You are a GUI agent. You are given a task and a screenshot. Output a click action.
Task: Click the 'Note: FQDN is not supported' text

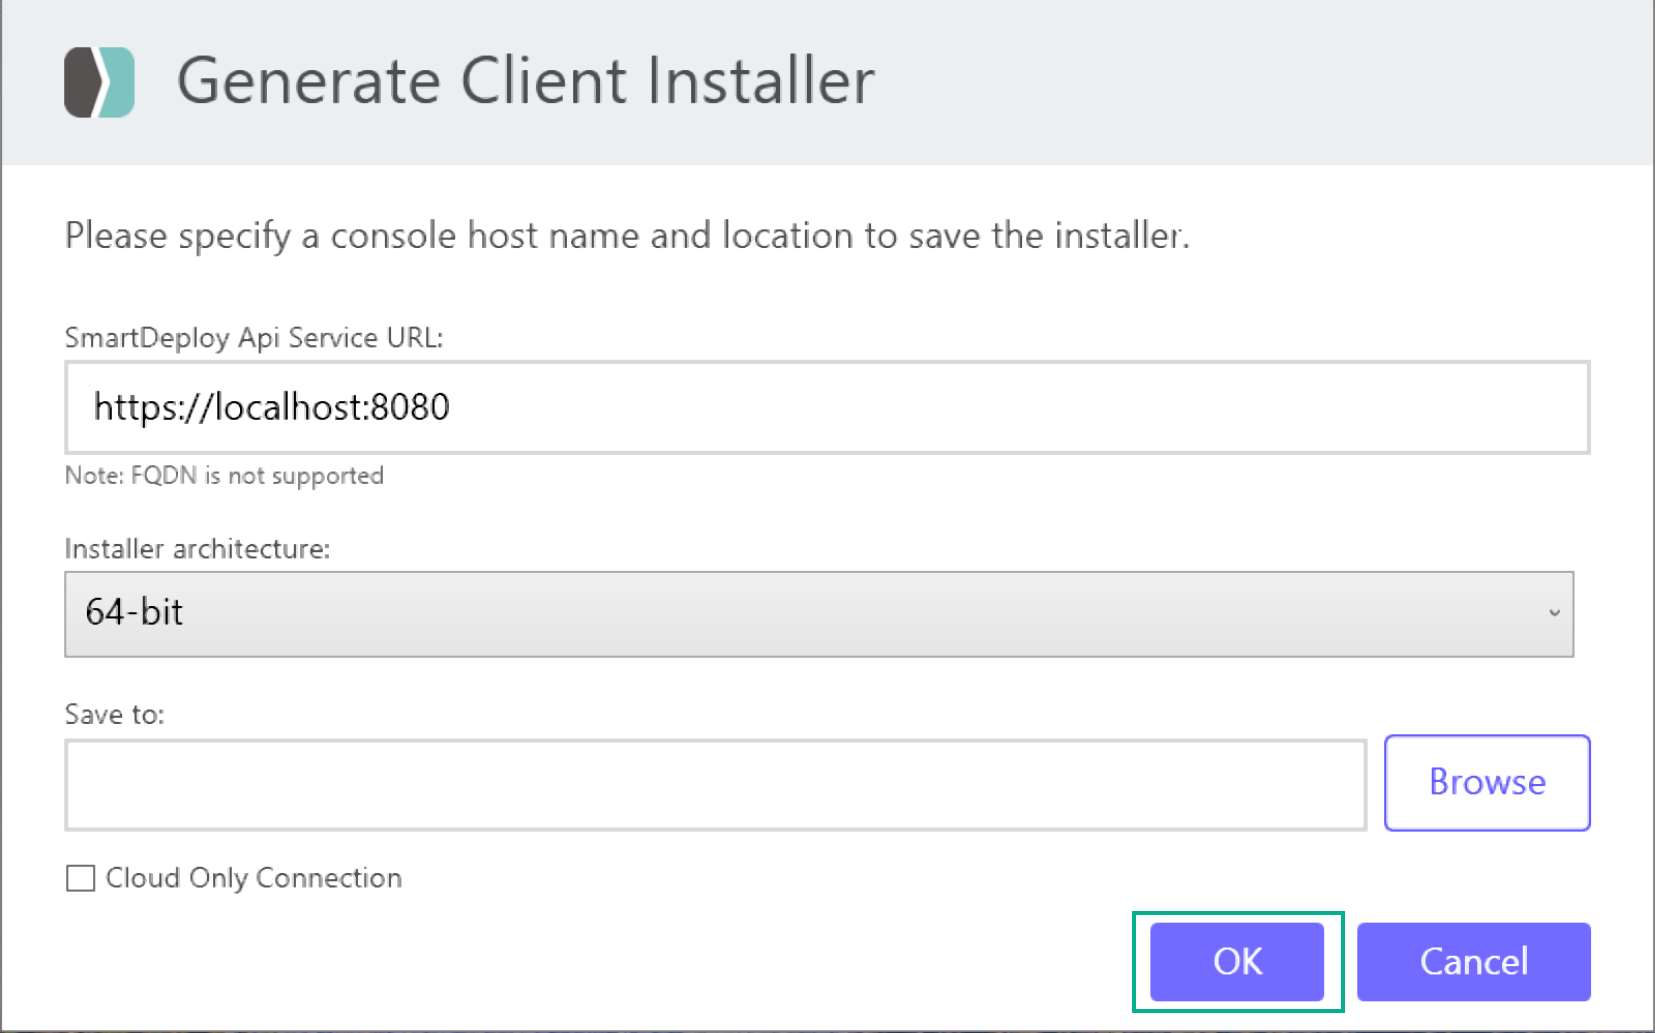224,475
